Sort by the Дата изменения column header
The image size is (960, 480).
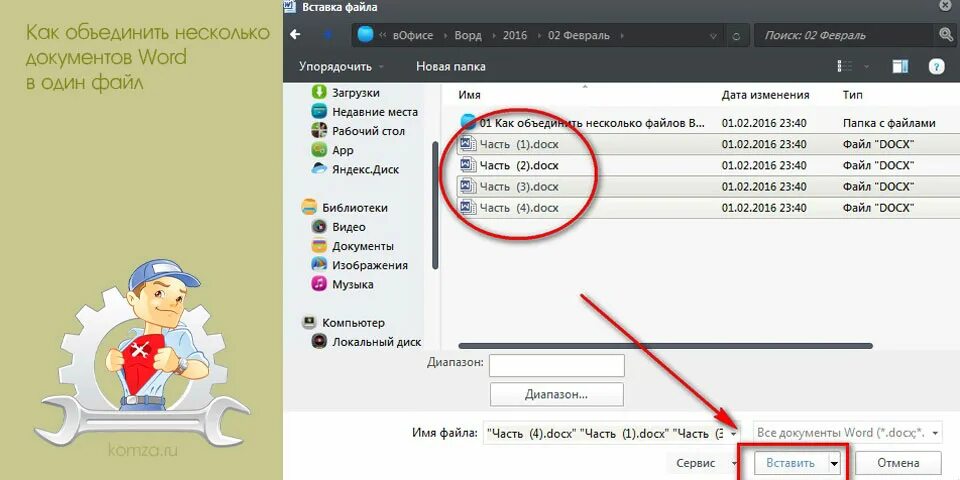[x=765, y=95]
